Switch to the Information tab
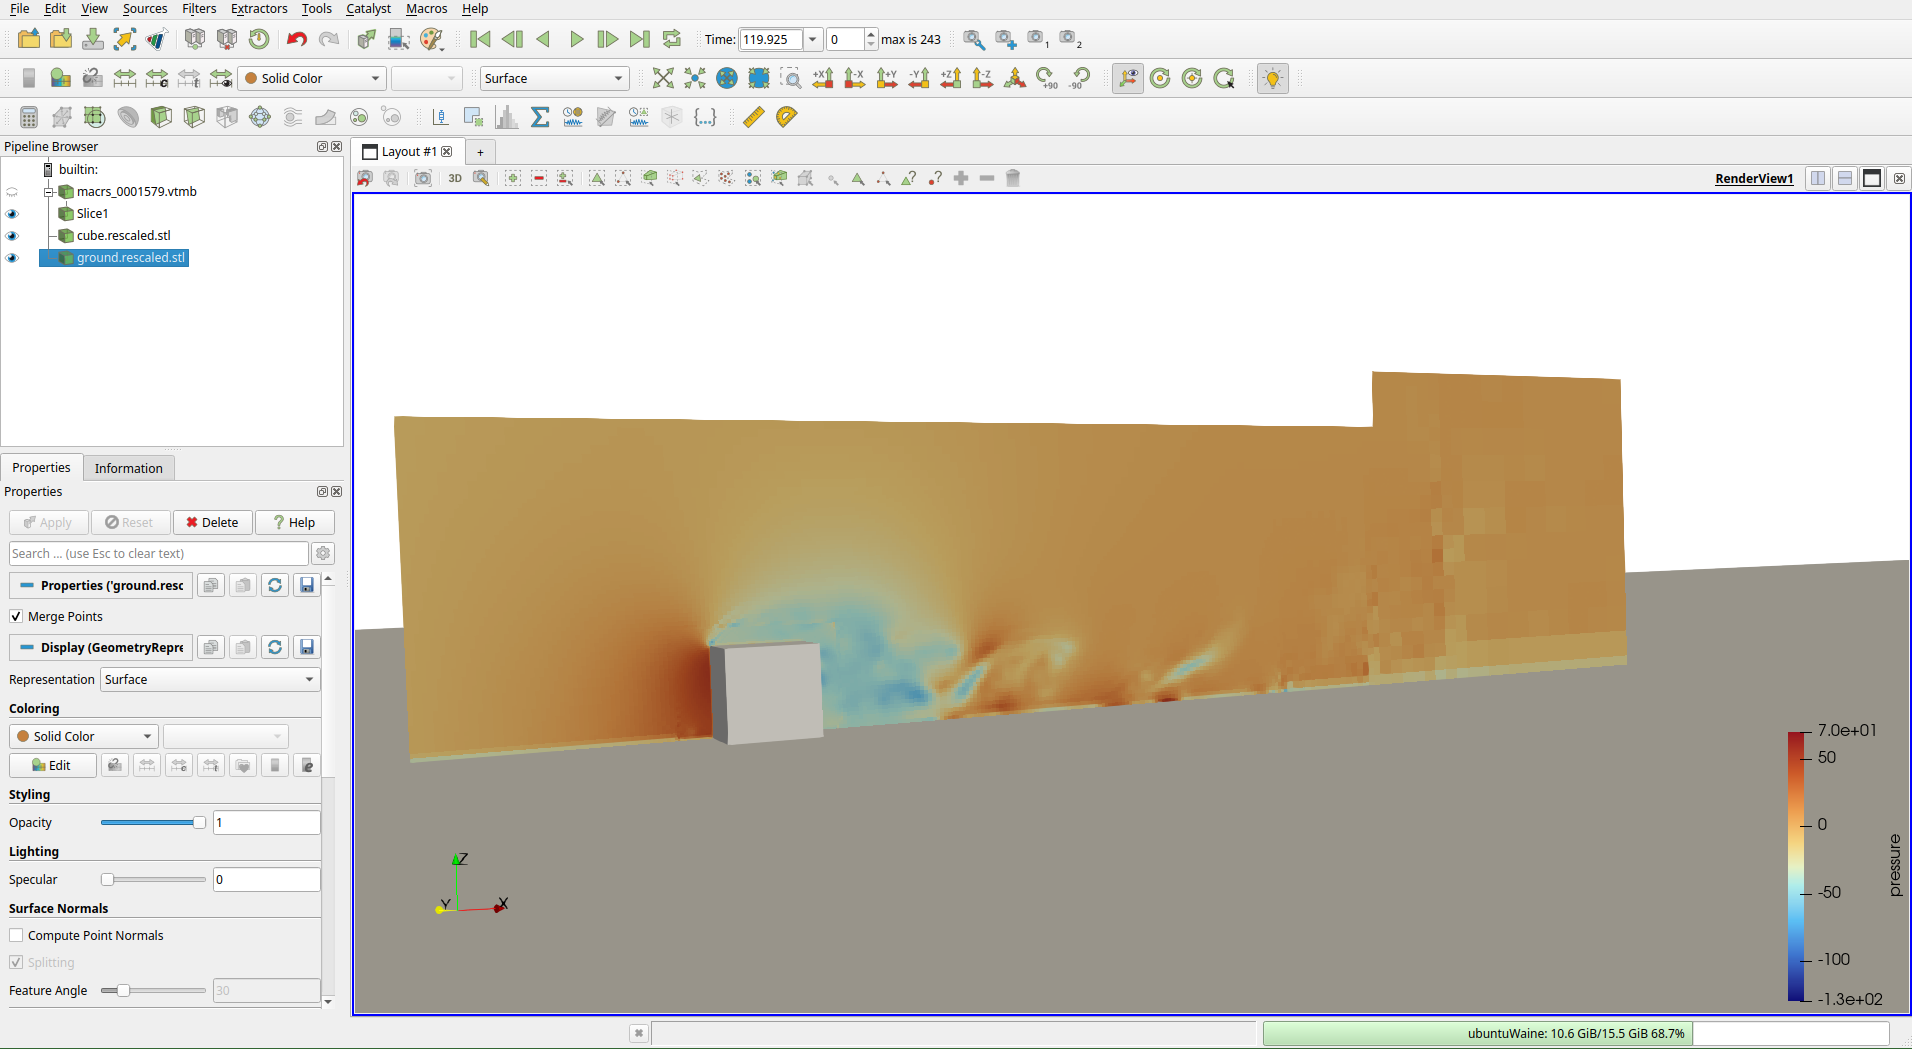The height and width of the screenshot is (1049, 1912). coord(128,467)
